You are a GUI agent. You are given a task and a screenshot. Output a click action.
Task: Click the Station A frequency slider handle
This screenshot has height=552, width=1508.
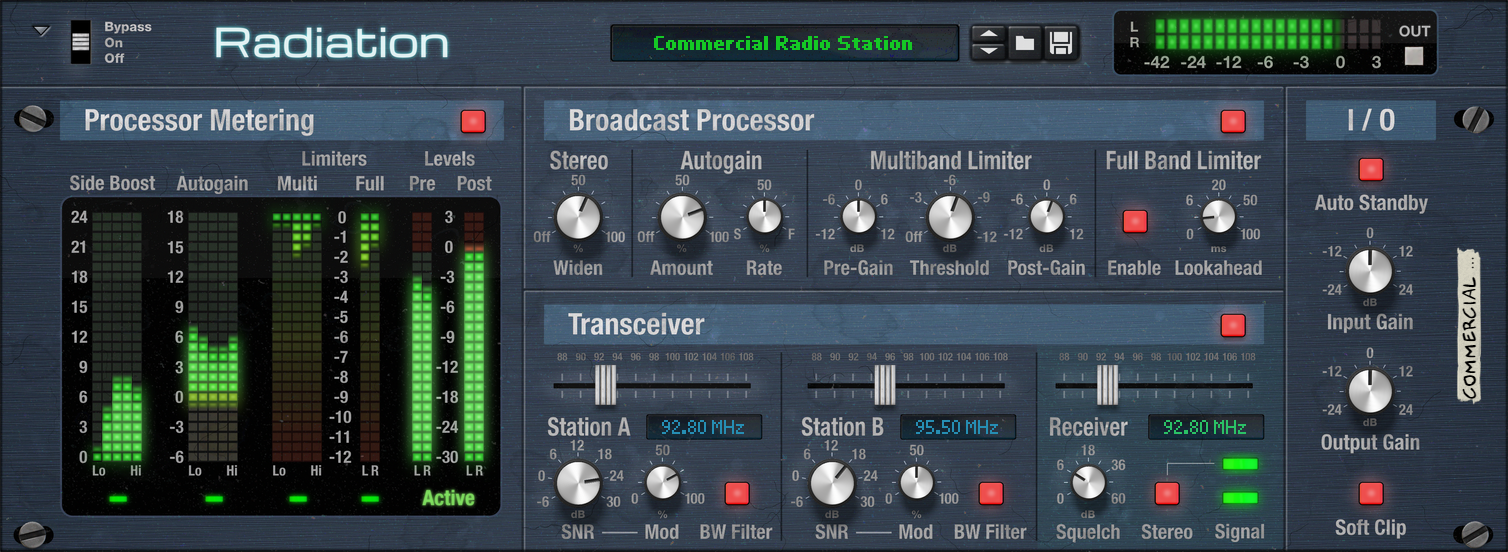605,385
